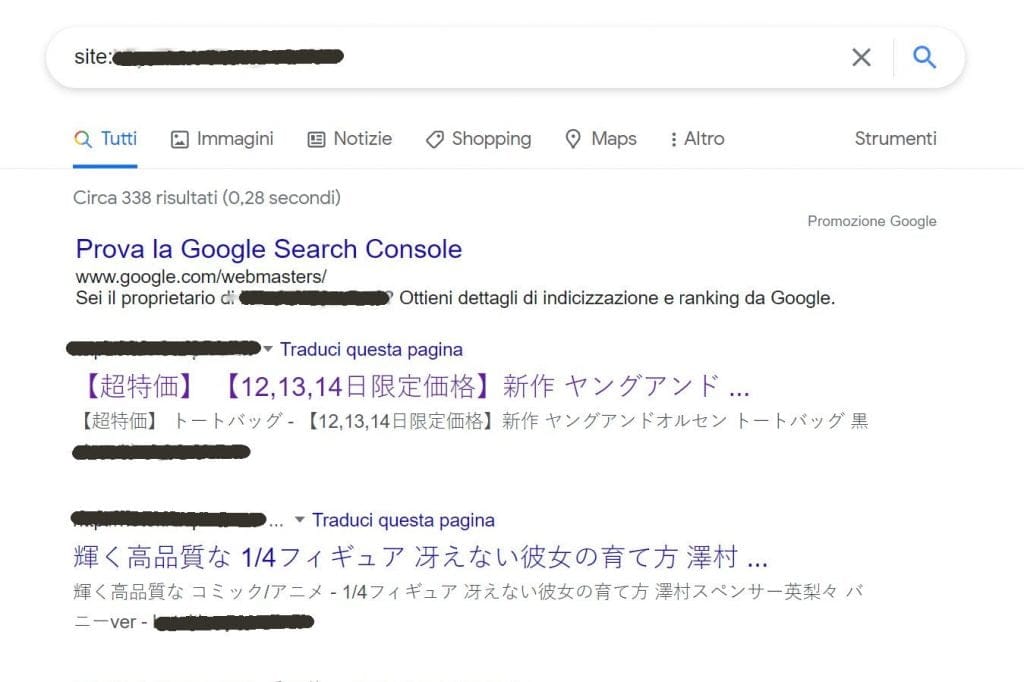Open the Shopping tab
Screen dimensions: 1024x682
pos(479,139)
